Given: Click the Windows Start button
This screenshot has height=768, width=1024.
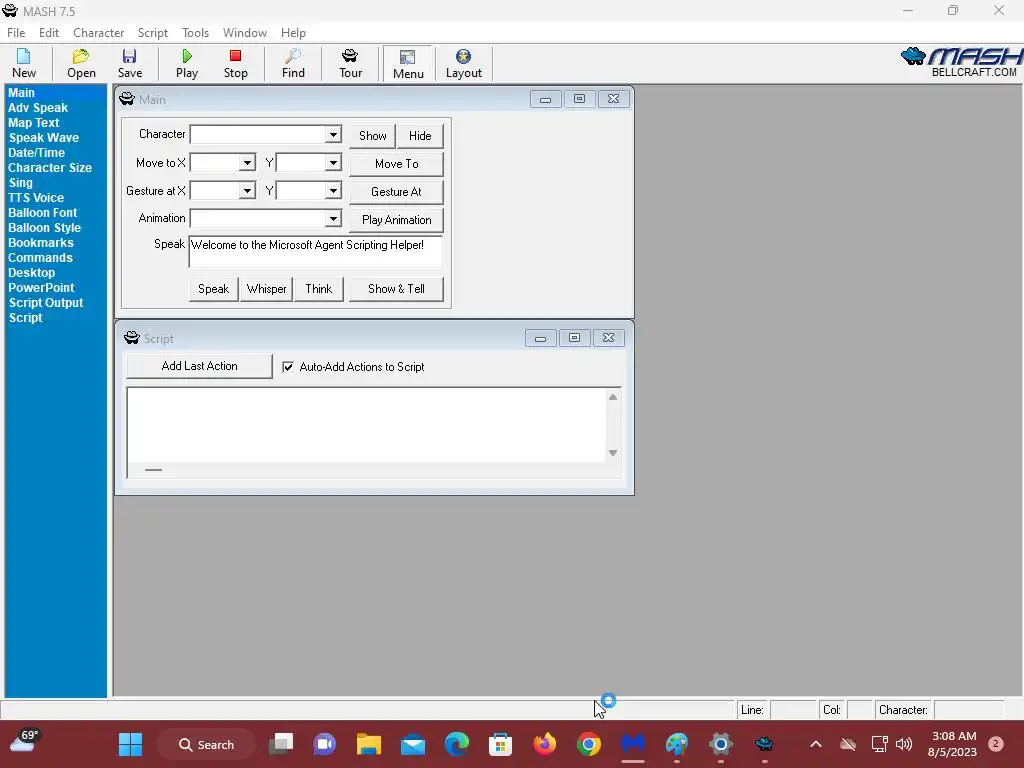Looking at the screenshot, I should pyautogui.click(x=131, y=744).
